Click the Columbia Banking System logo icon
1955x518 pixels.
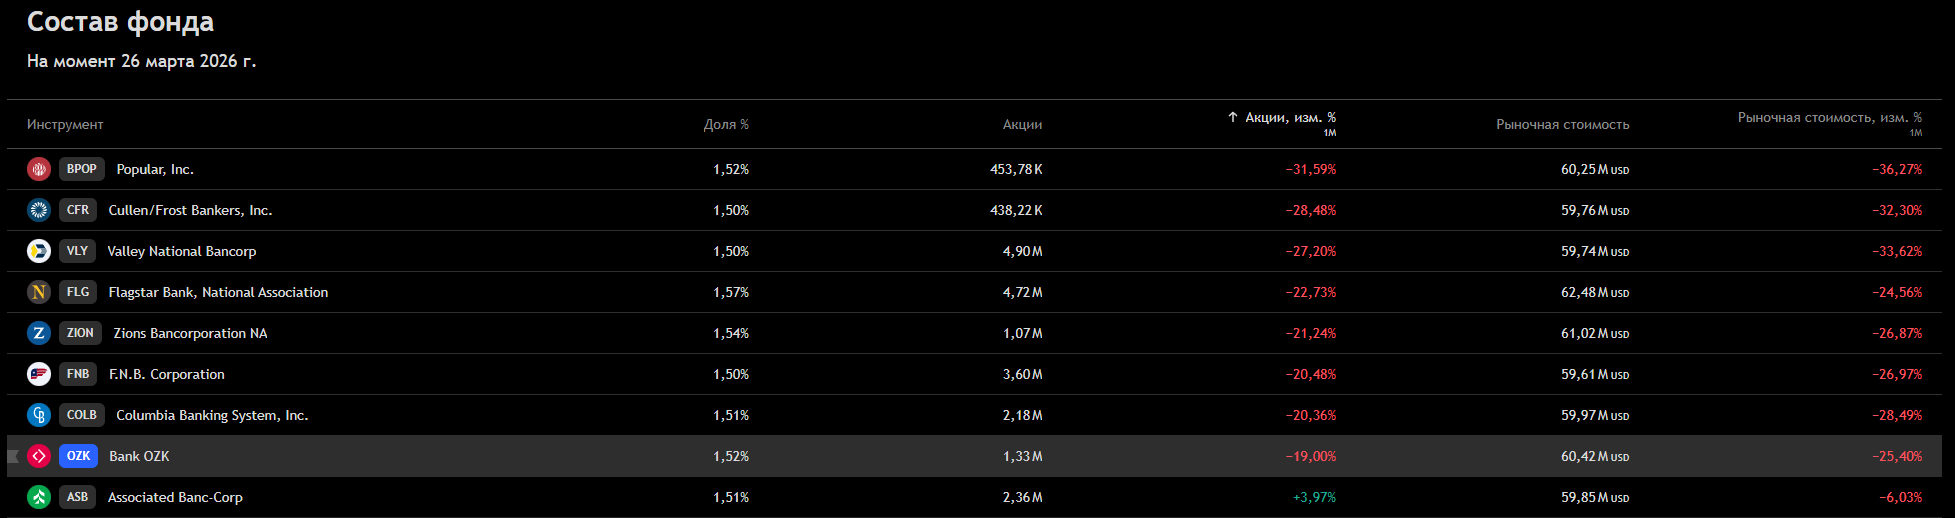[x=39, y=415]
